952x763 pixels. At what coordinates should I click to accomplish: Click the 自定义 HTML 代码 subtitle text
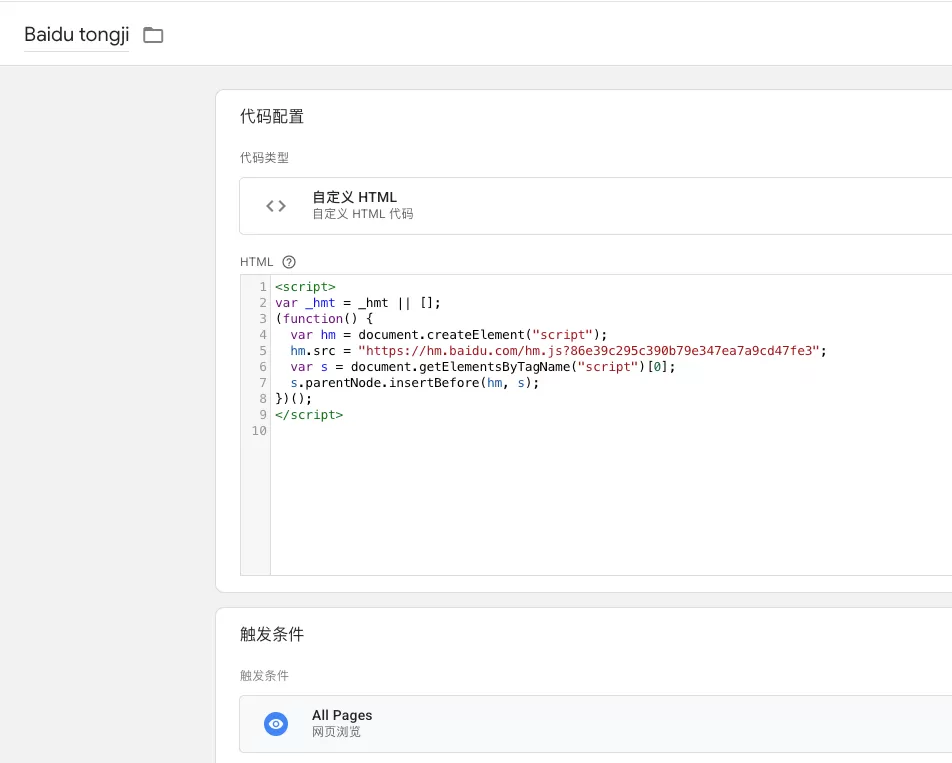[362, 214]
